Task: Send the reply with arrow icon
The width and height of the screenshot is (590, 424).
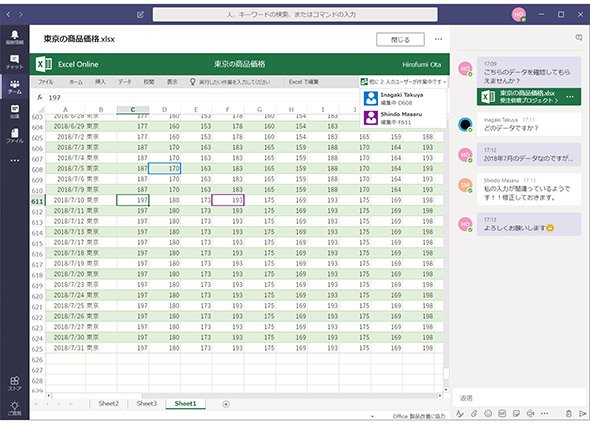Action: tap(582, 413)
